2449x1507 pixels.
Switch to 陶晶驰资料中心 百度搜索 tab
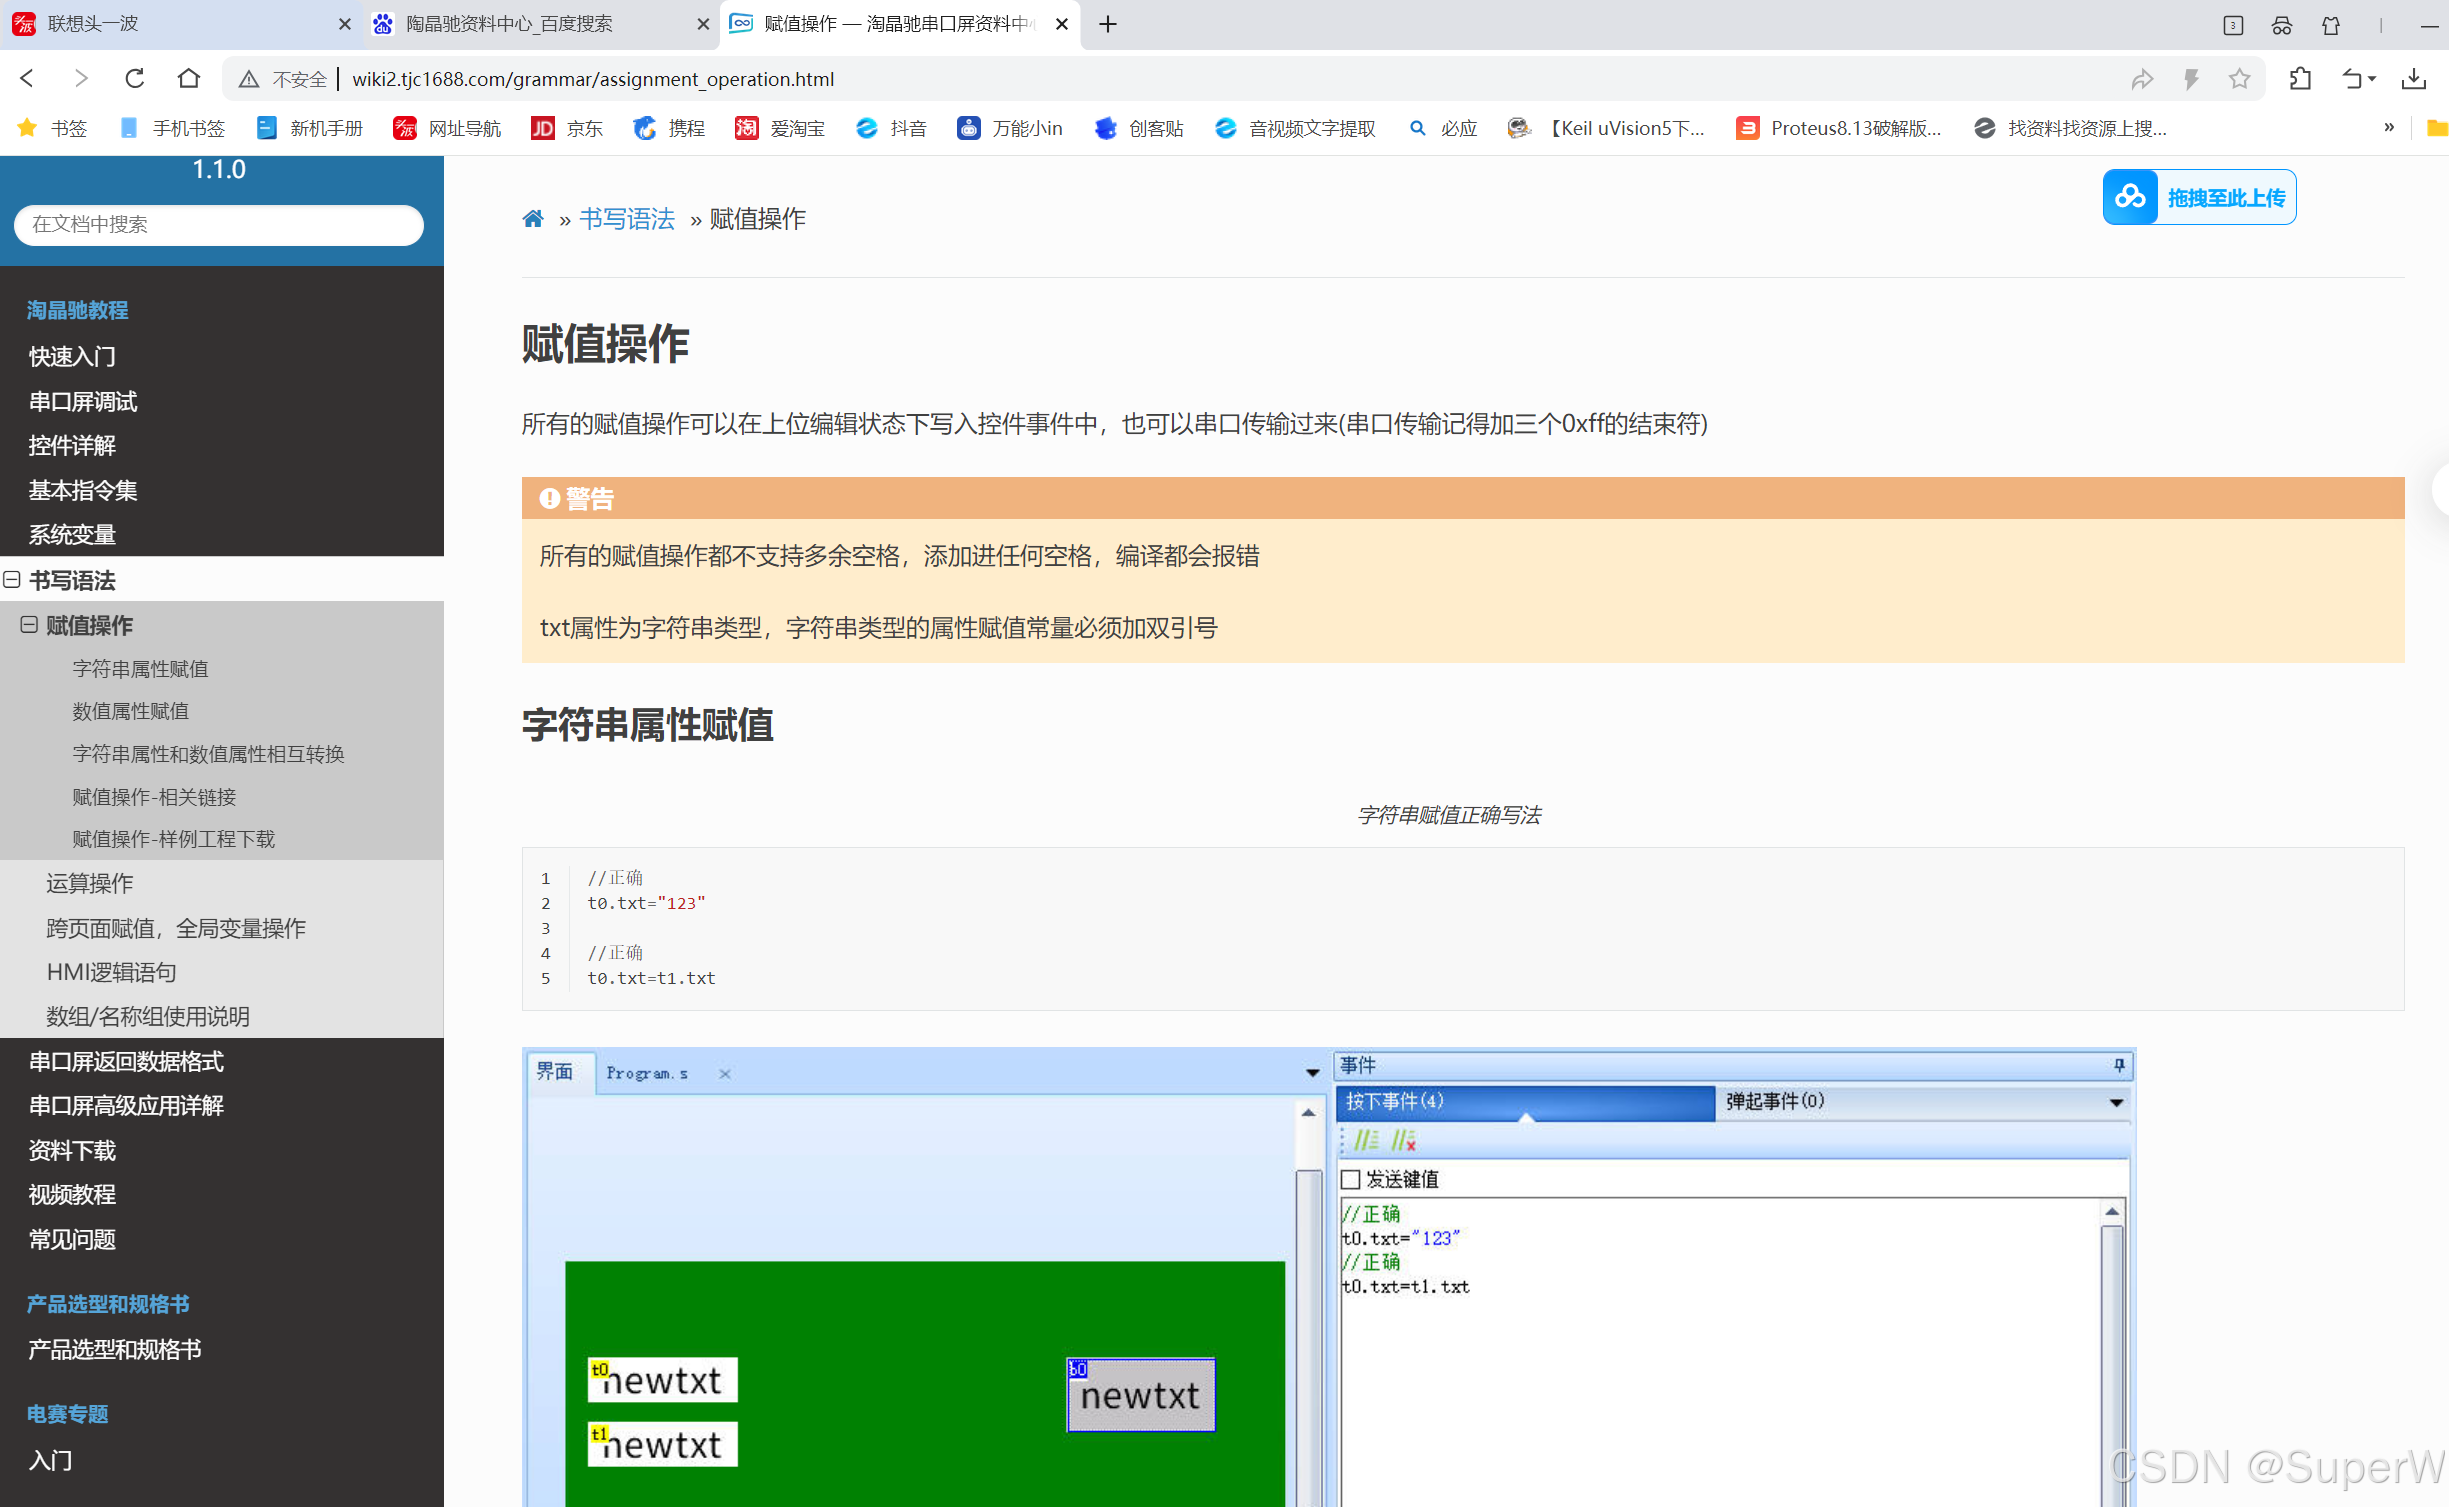[x=510, y=24]
